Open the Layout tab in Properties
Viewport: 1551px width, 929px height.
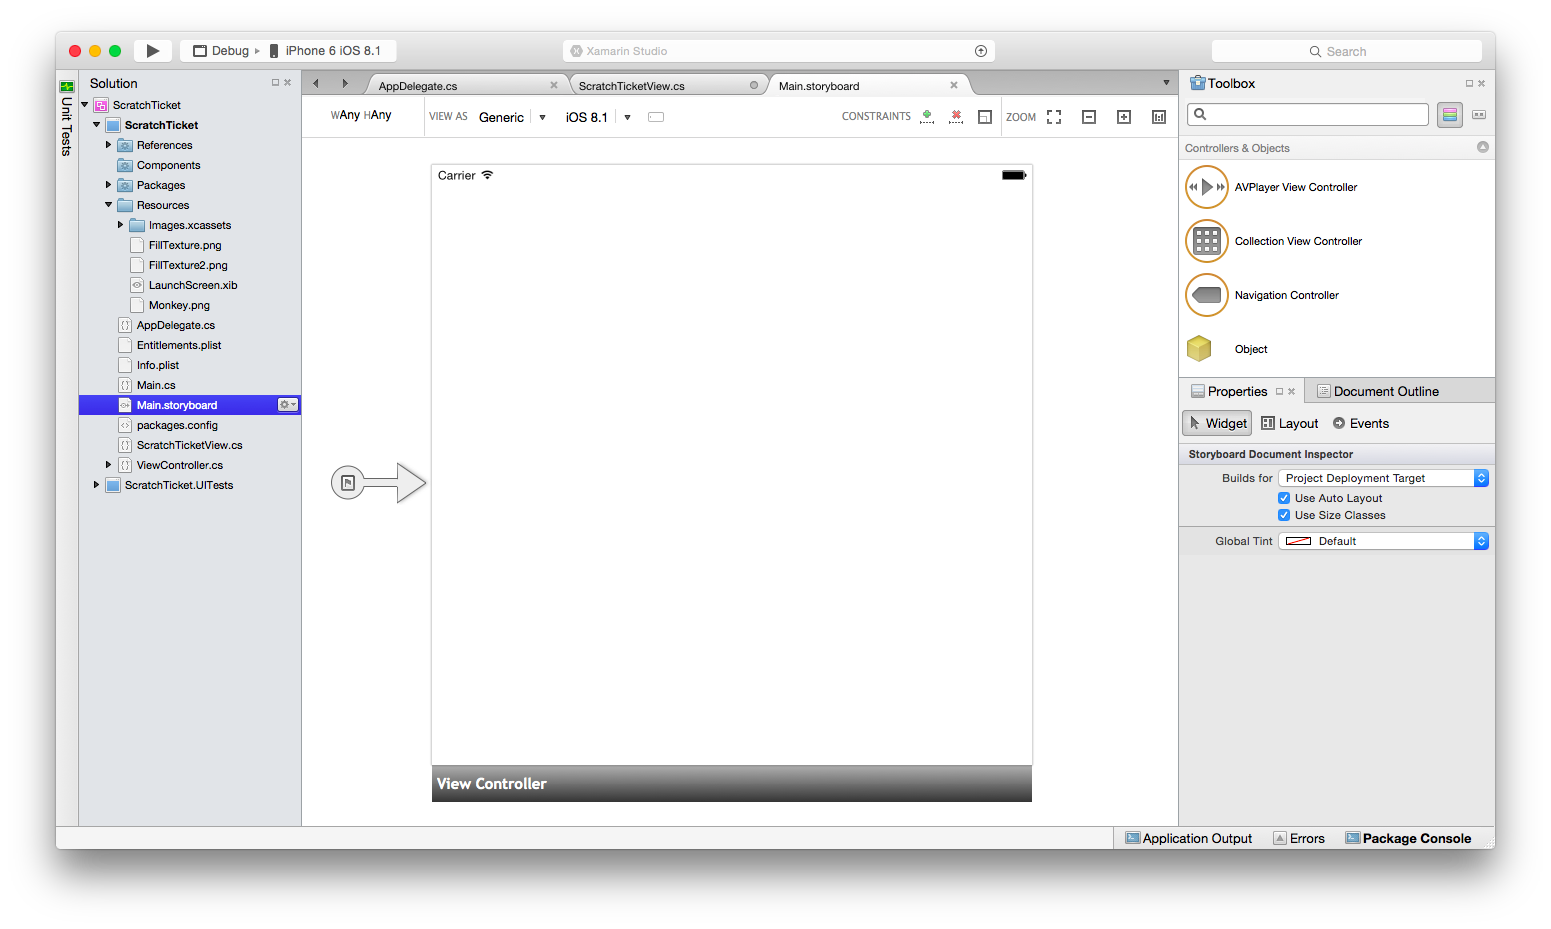coord(1289,422)
